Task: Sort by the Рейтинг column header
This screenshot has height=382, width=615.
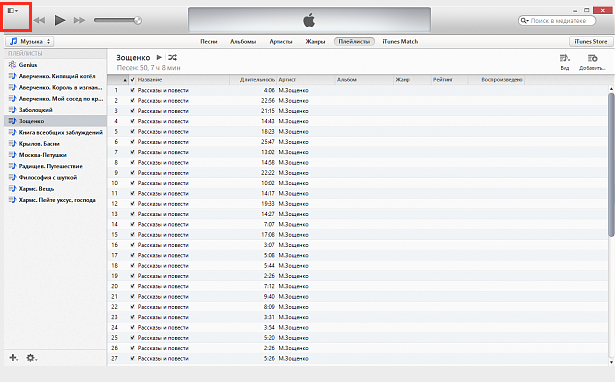Action: (x=450, y=80)
